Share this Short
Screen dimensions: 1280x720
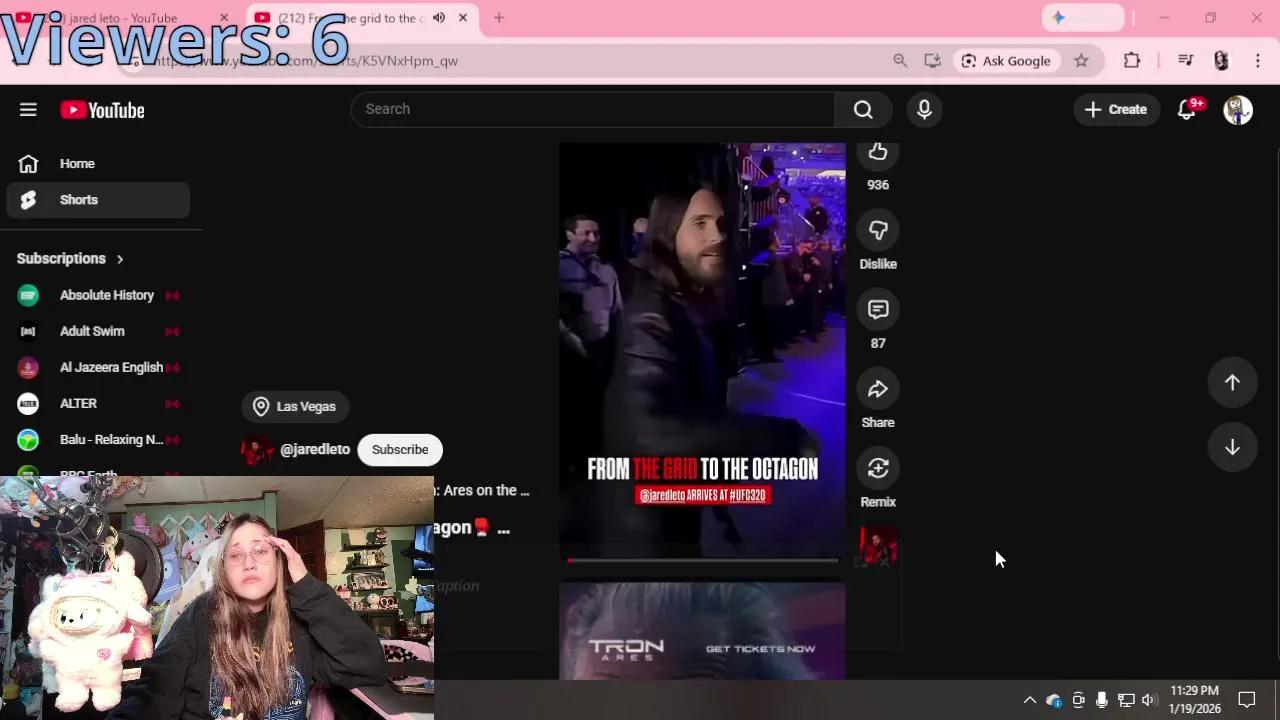tap(878, 389)
